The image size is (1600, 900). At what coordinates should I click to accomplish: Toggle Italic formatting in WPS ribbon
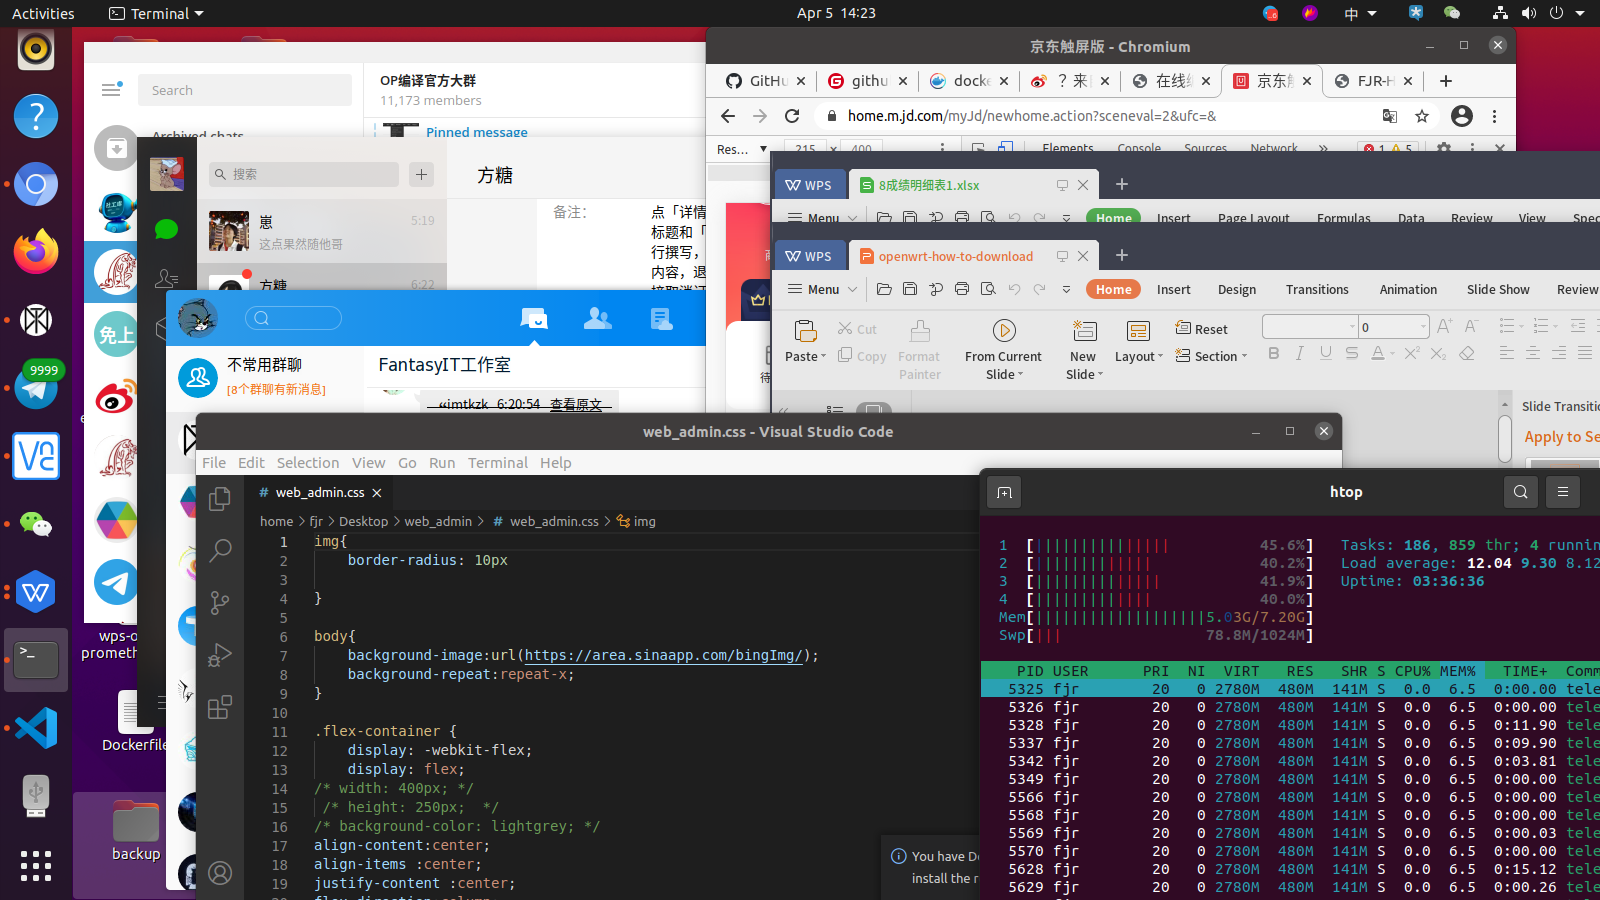point(1299,353)
